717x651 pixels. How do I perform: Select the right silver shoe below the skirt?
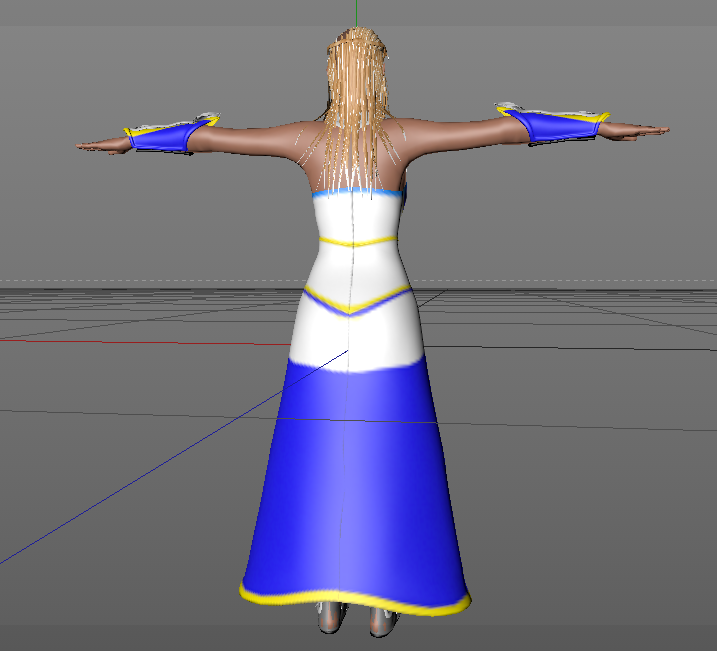tap(383, 622)
